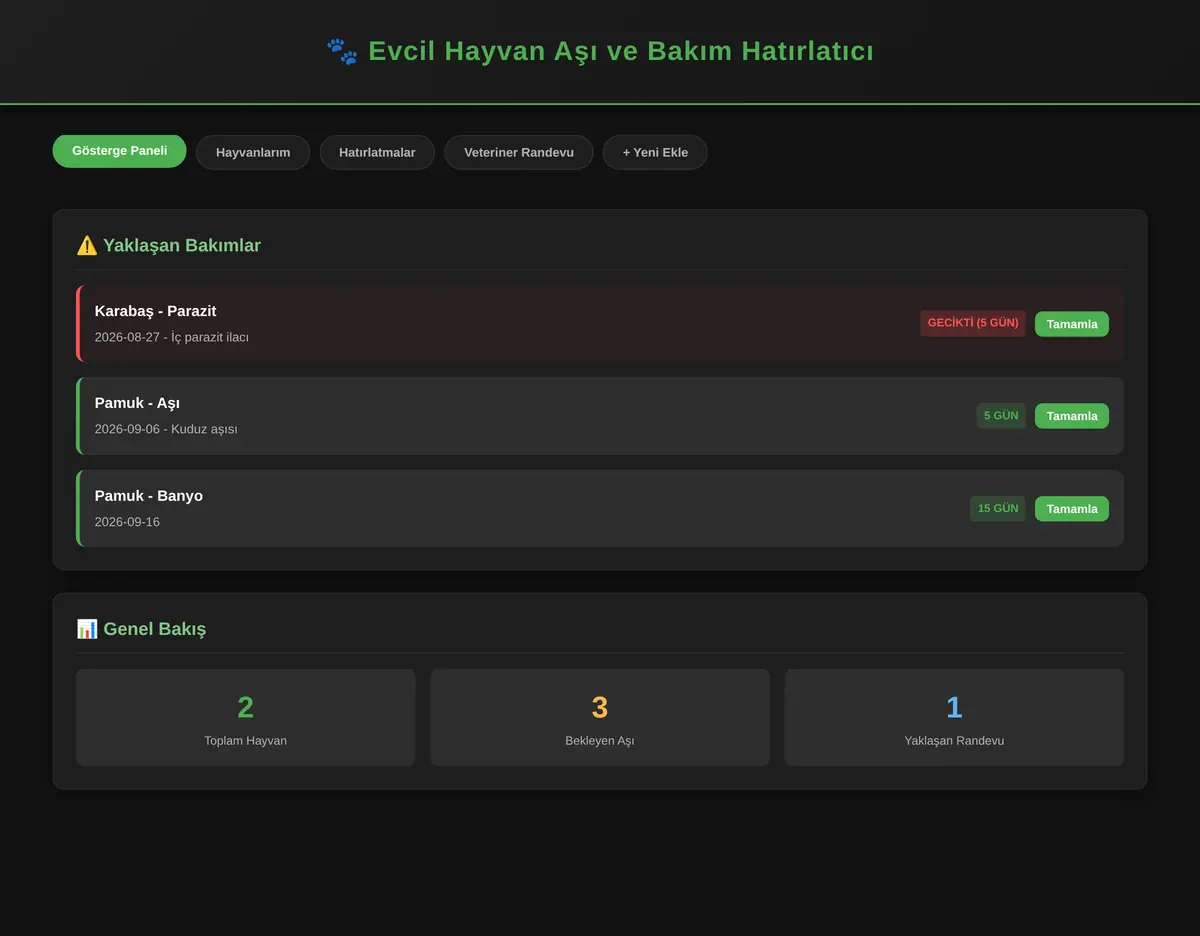This screenshot has height=936, width=1200.
Task: Click the paw print icon in header
Action: click(342, 51)
